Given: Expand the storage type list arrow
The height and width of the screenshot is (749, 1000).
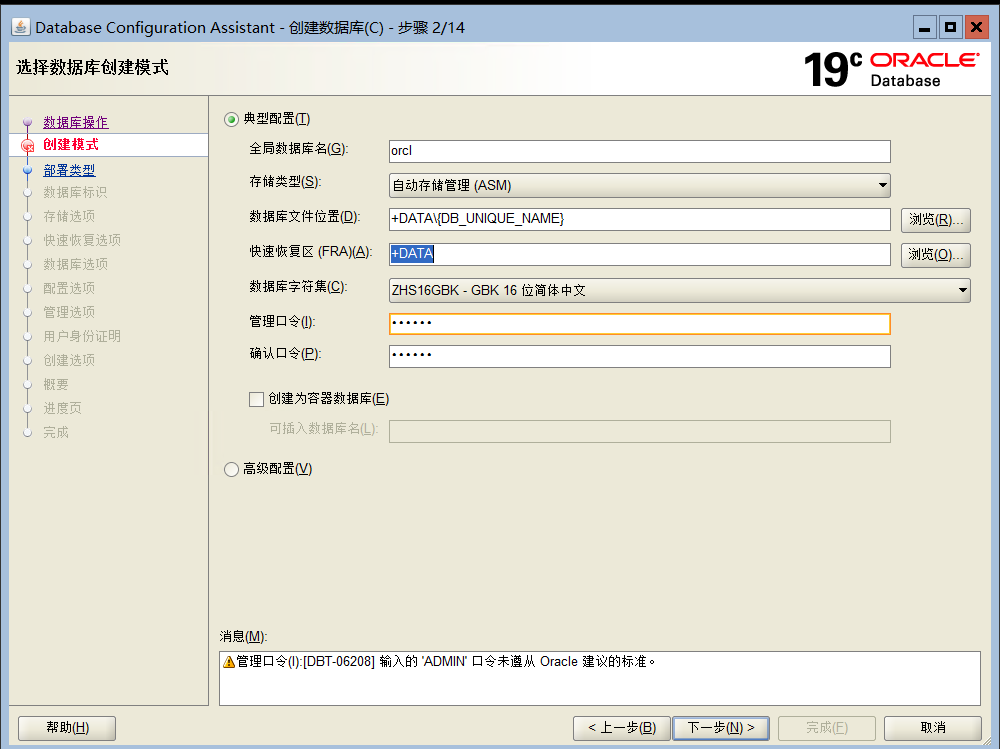Looking at the screenshot, I should pos(882,185).
